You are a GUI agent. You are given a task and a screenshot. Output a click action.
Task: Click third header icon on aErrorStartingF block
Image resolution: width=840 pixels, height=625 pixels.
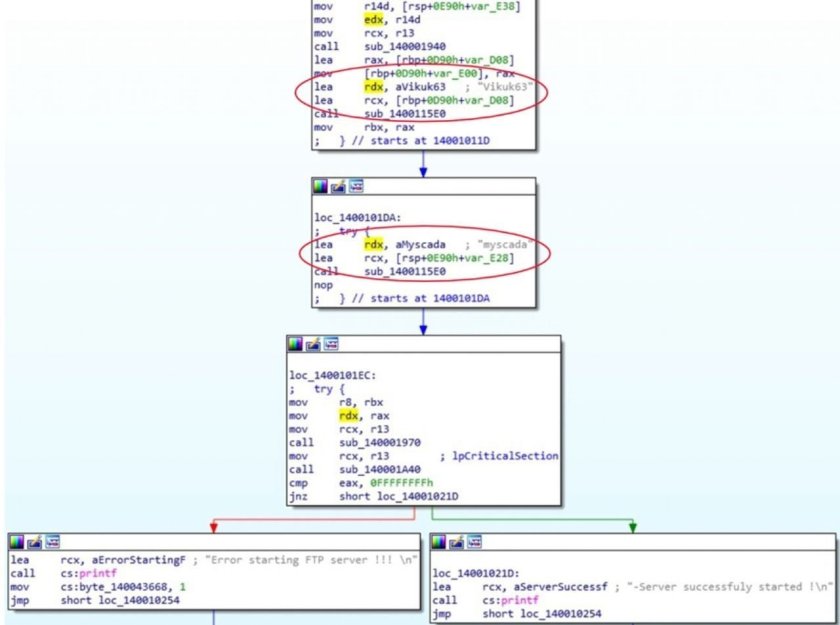(x=52, y=542)
